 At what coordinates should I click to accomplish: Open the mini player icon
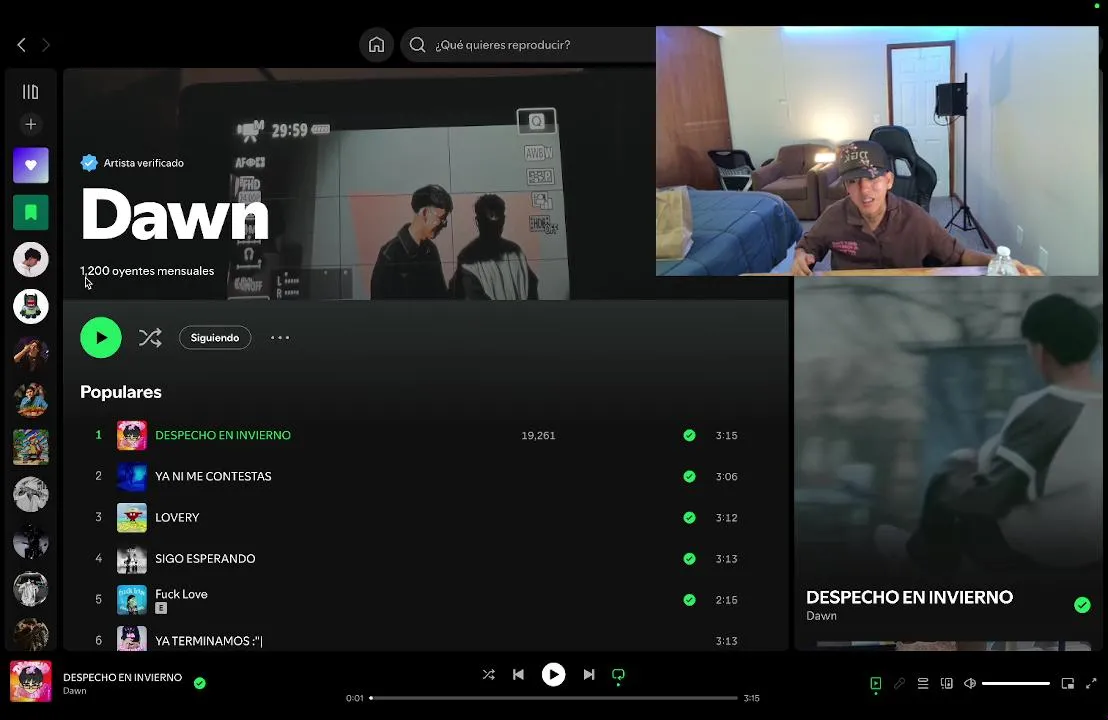[1068, 683]
